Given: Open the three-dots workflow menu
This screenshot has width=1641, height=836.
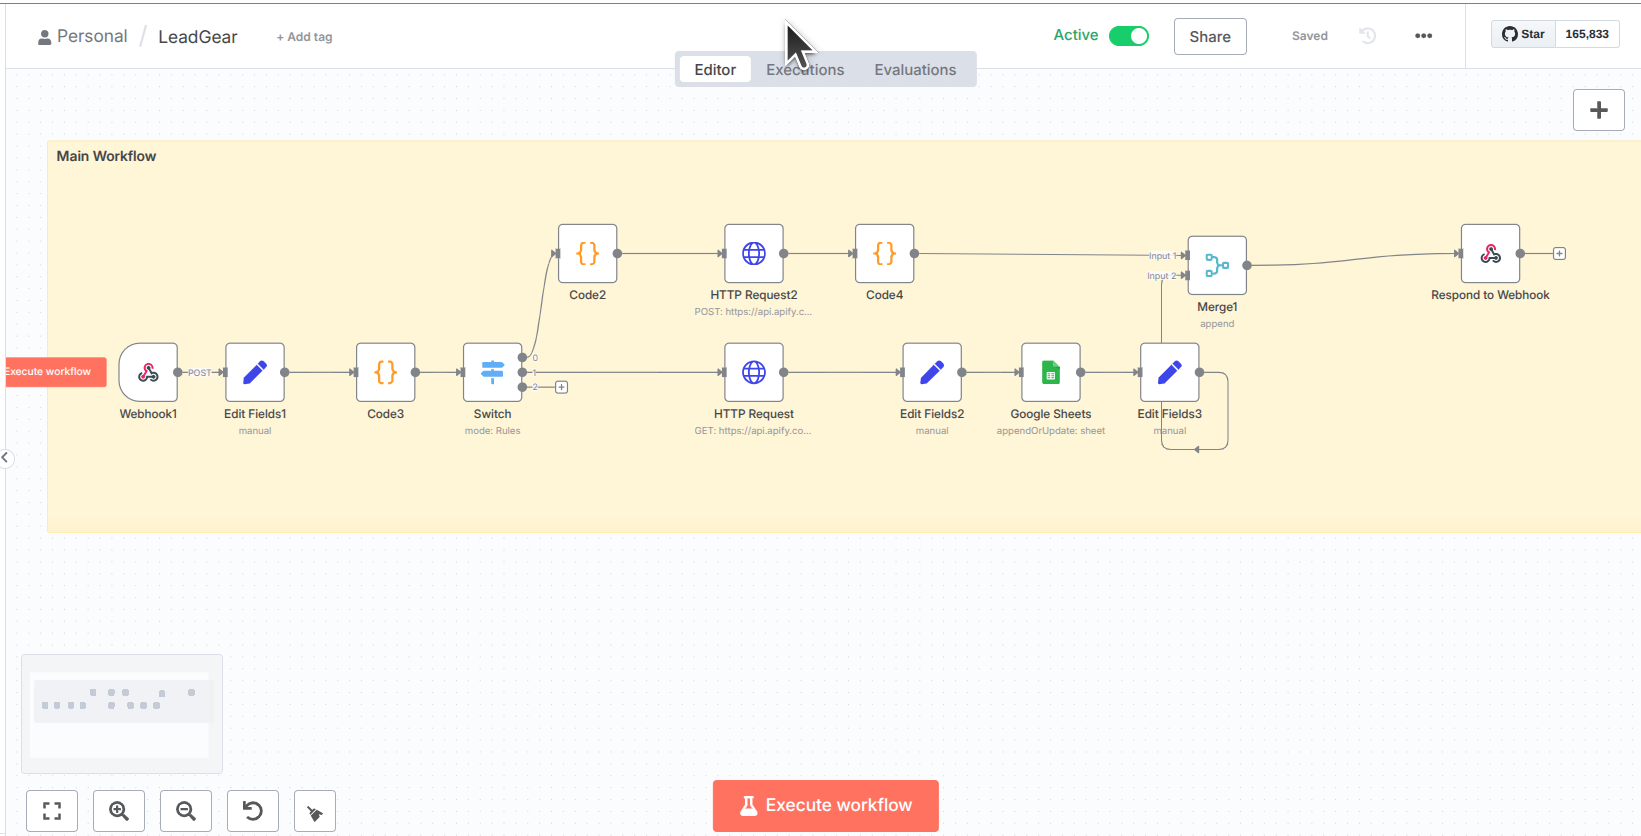Looking at the screenshot, I should (x=1423, y=36).
